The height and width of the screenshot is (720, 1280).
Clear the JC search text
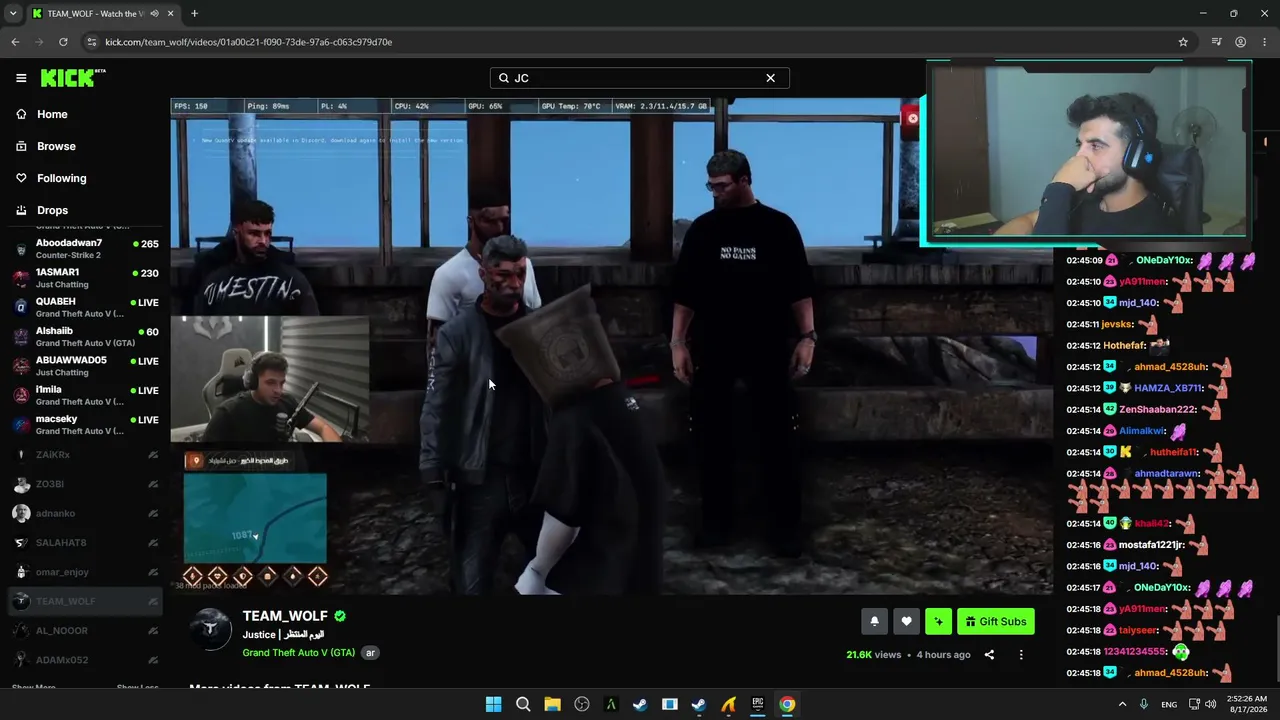click(770, 78)
